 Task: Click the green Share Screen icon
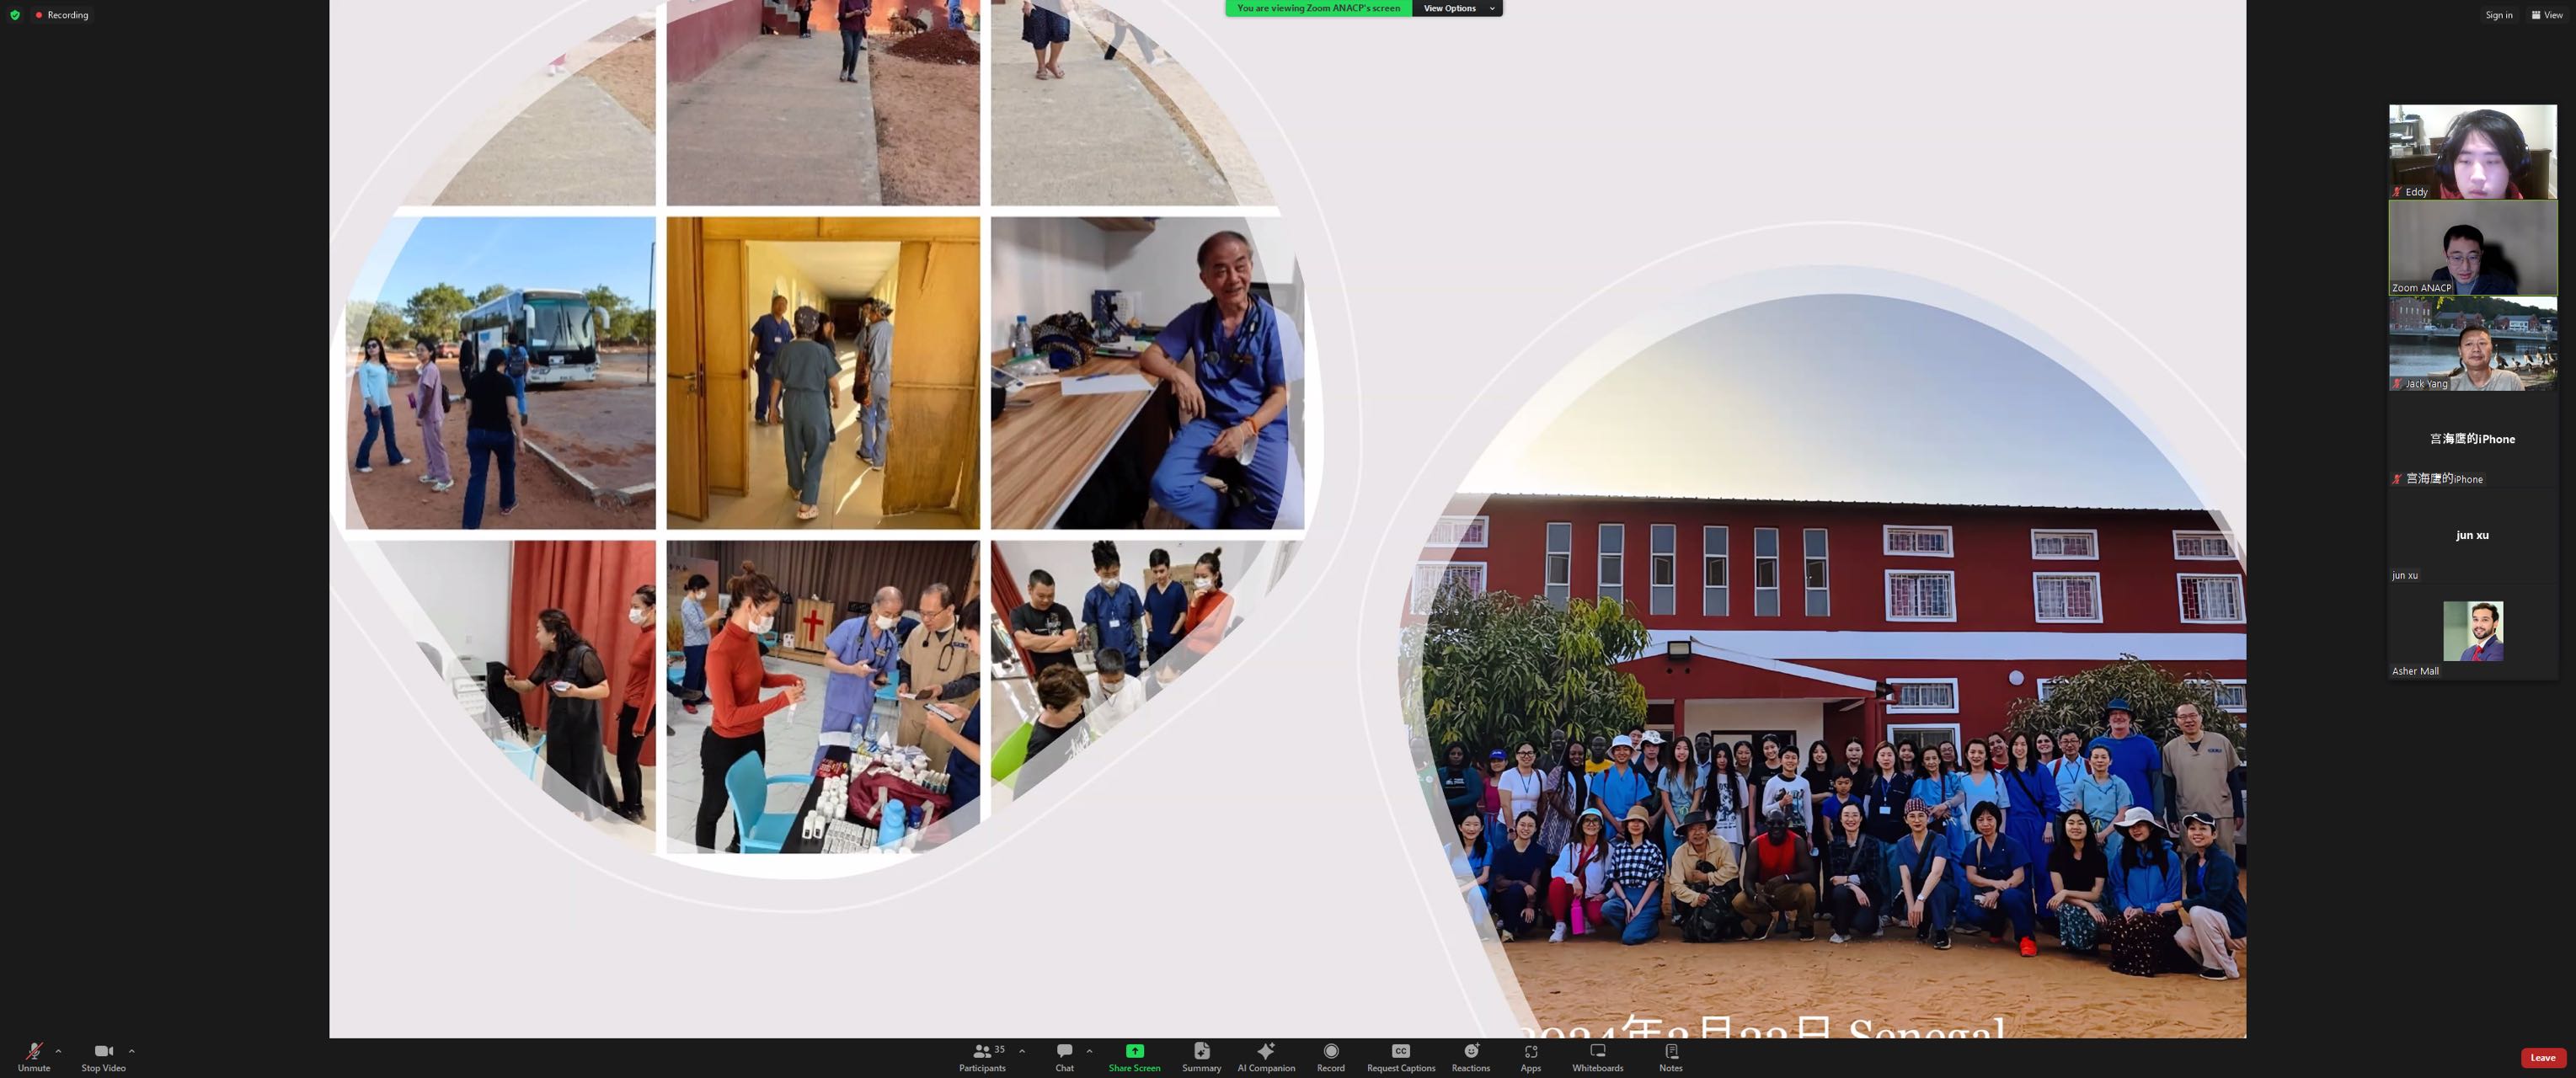[1134, 1051]
